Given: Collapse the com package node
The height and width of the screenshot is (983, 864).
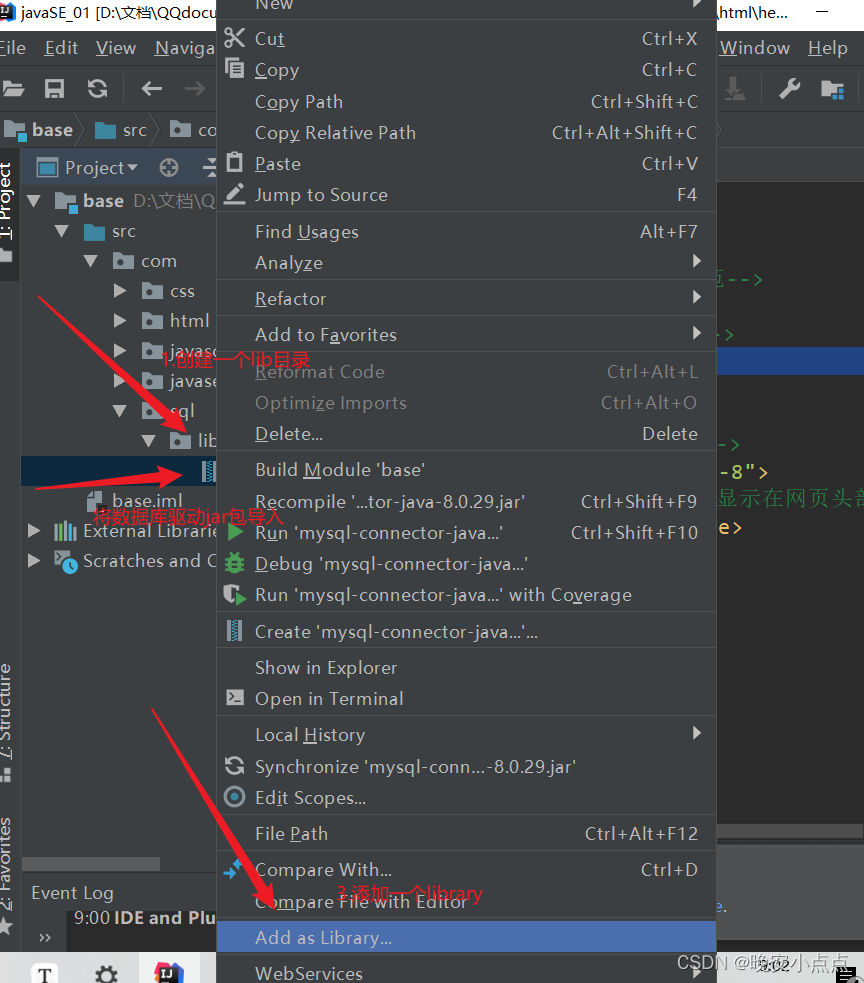Looking at the screenshot, I should 90,261.
